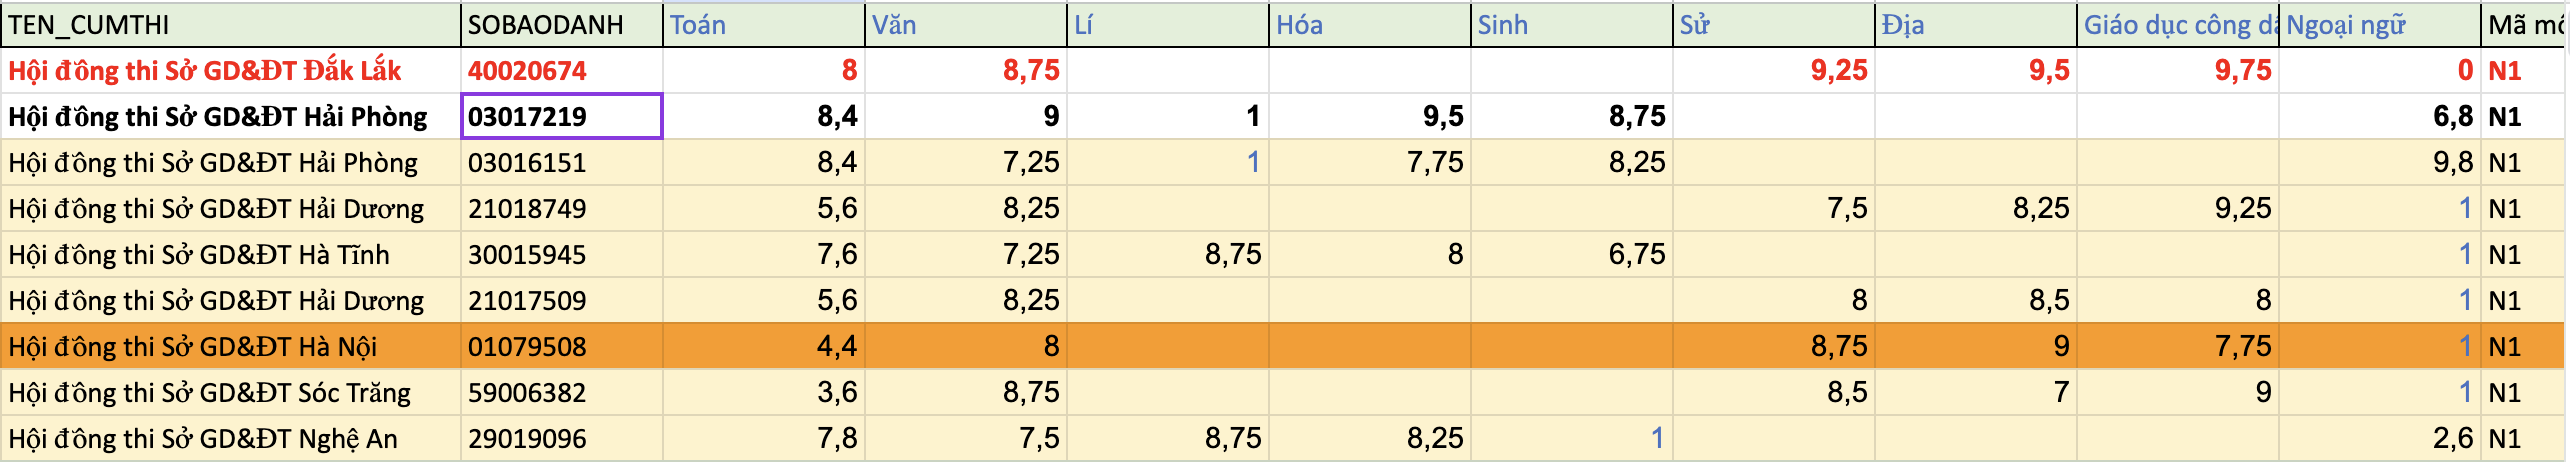
Task: Select the cell with ID 29019096
Action: click(560, 439)
